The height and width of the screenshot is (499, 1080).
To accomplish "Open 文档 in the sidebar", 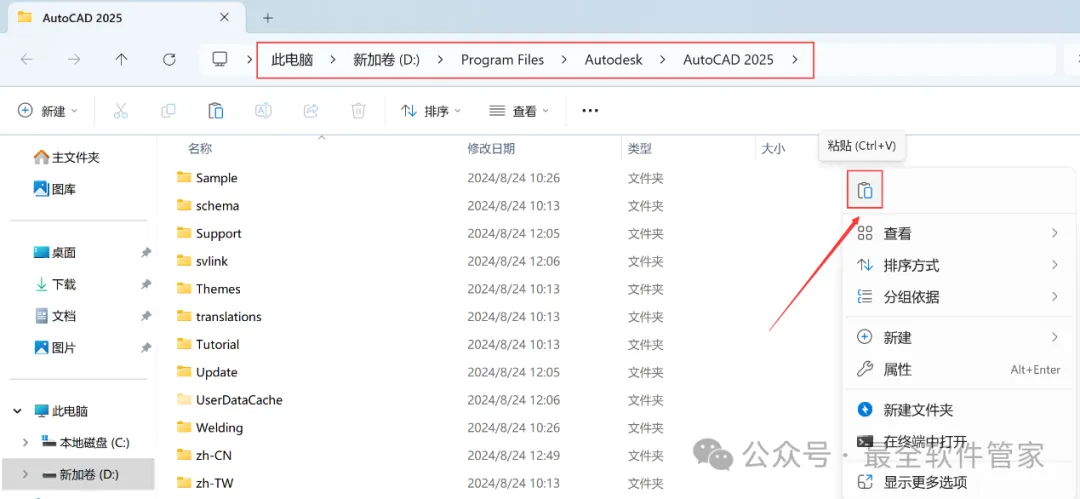I will click(x=54, y=316).
